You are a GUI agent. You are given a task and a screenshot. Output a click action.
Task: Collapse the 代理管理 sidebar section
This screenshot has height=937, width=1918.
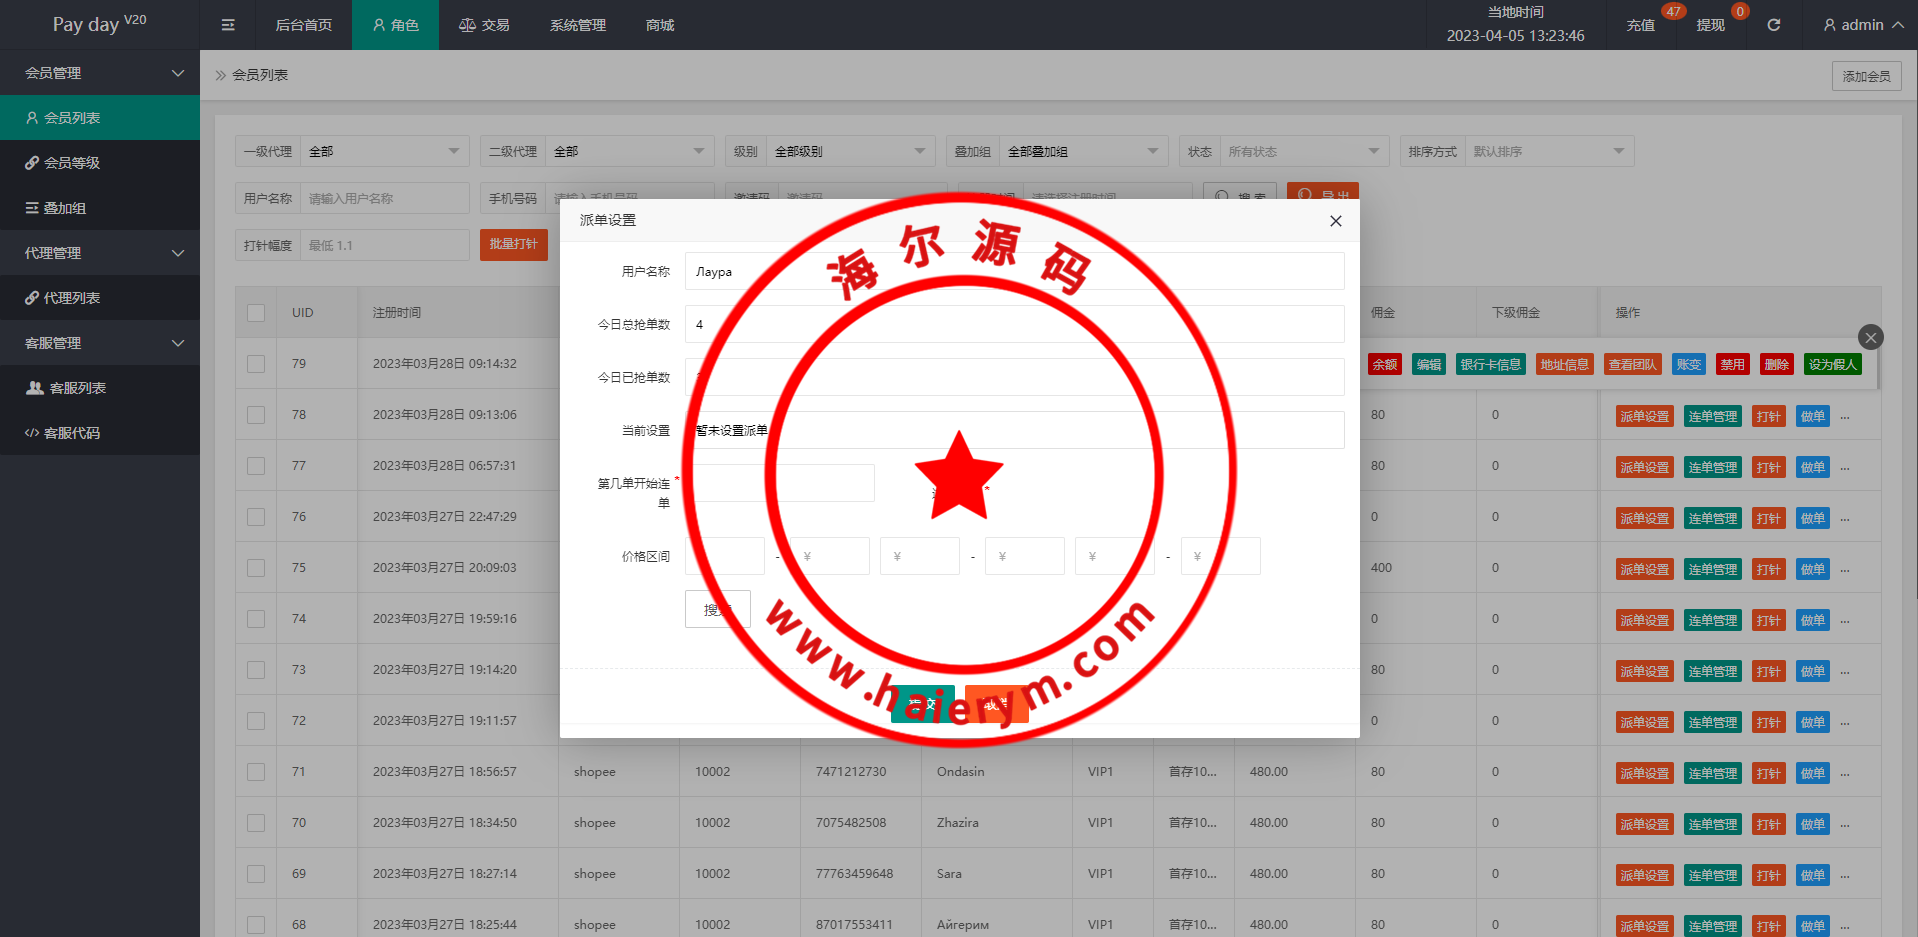[100, 253]
